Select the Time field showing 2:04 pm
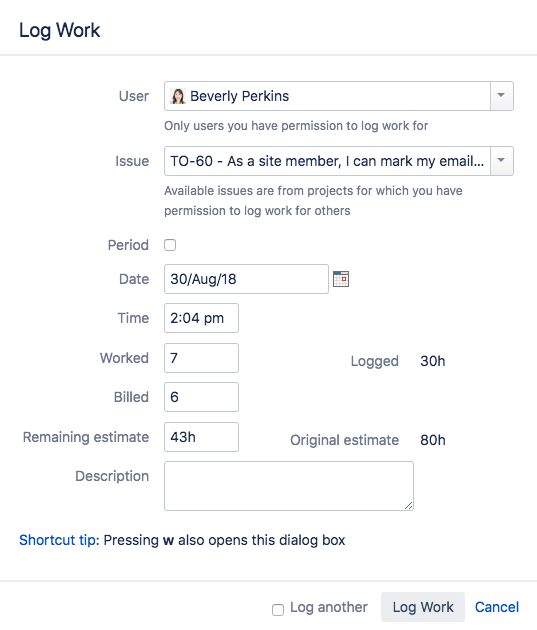 [201, 318]
